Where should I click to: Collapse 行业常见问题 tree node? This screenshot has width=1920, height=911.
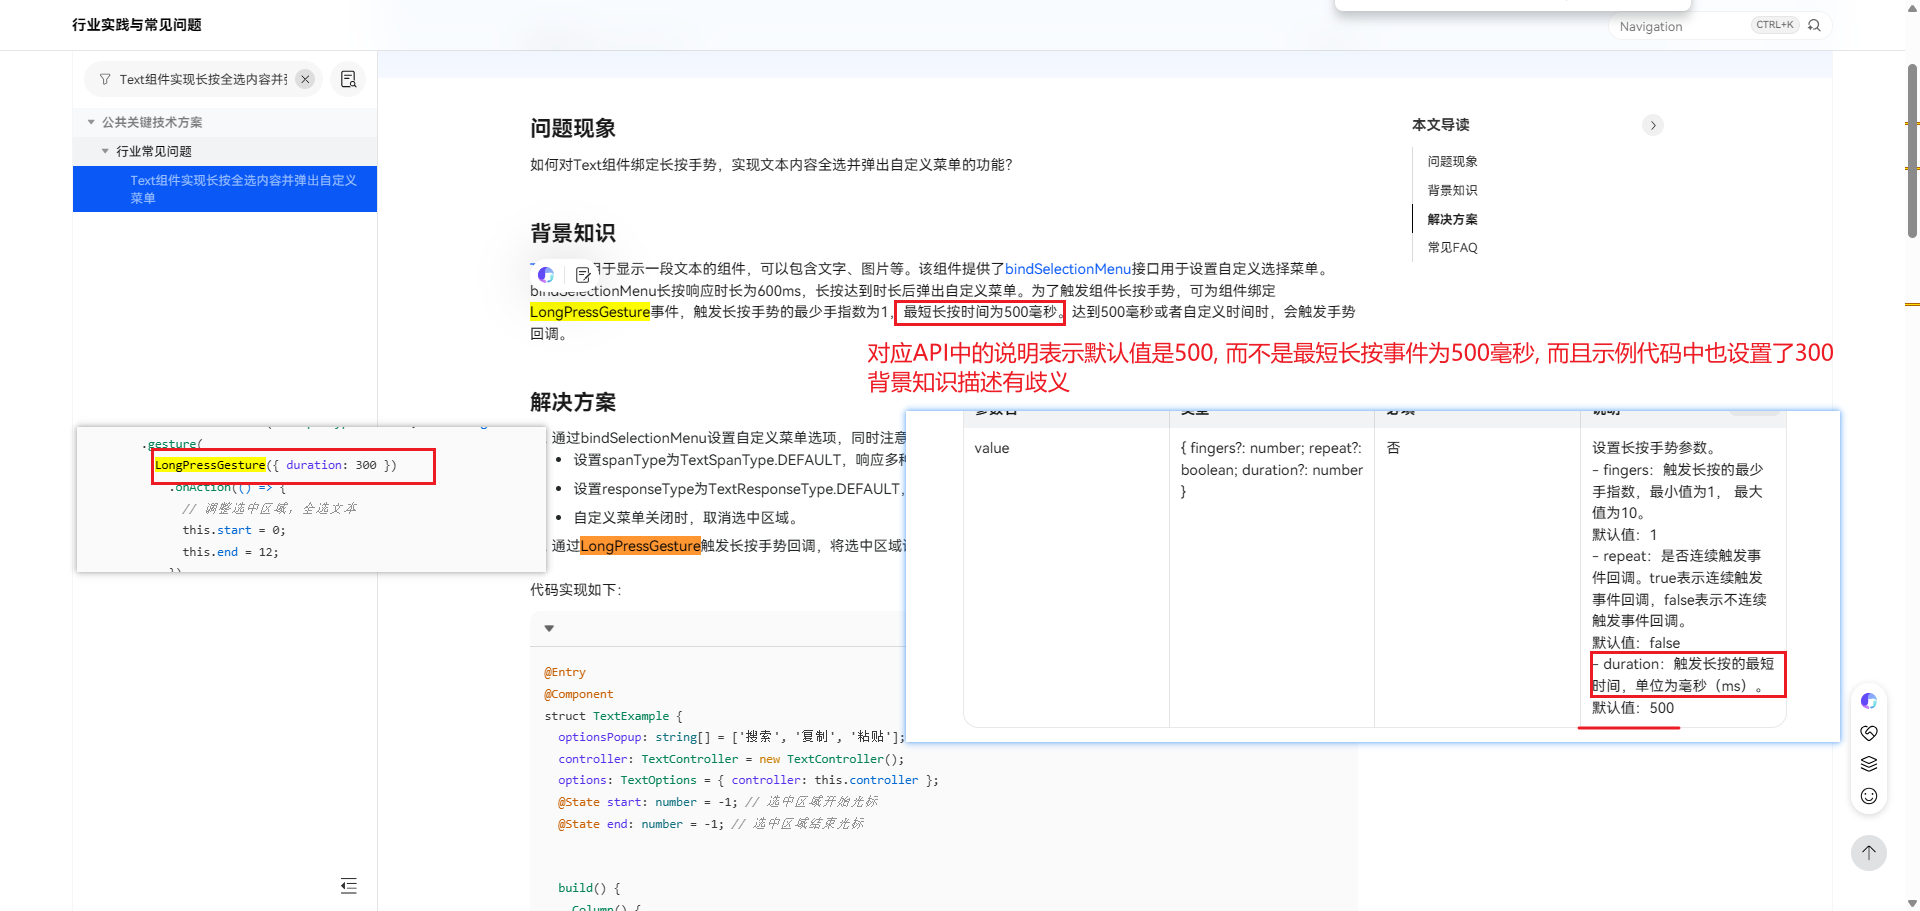click(x=105, y=151)
